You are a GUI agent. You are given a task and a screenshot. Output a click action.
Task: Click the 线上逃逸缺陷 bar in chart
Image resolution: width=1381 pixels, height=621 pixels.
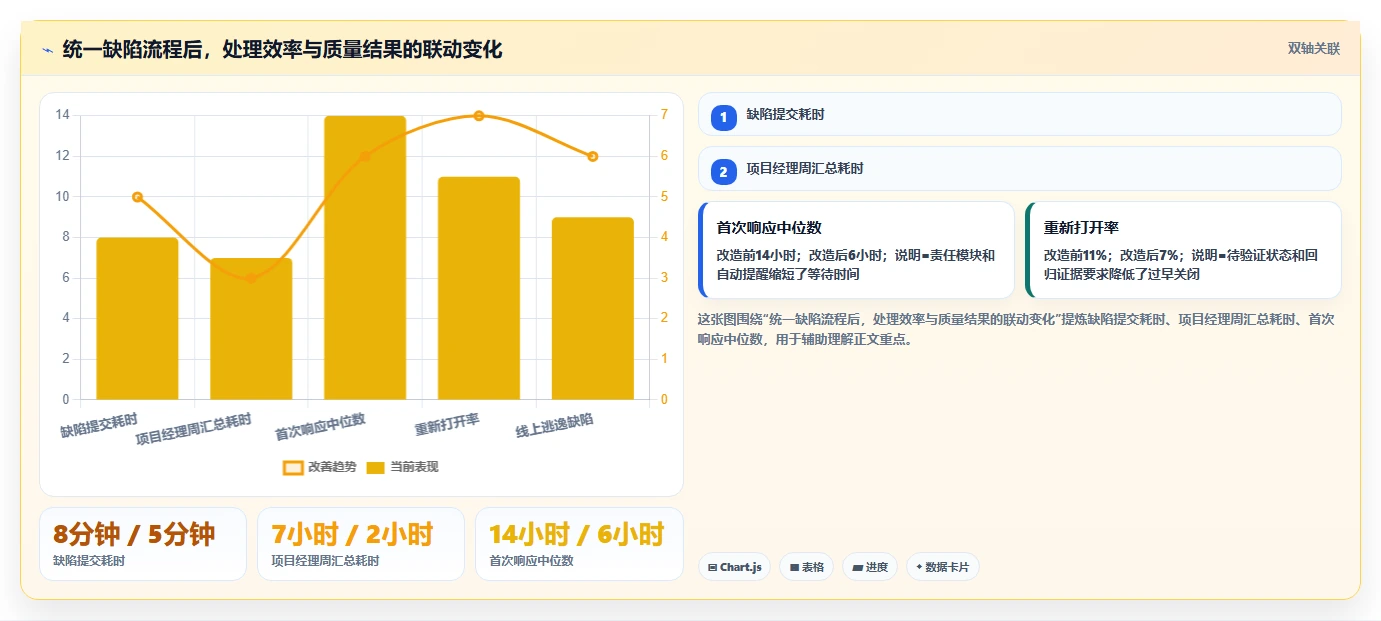click(x=593, y=309)
